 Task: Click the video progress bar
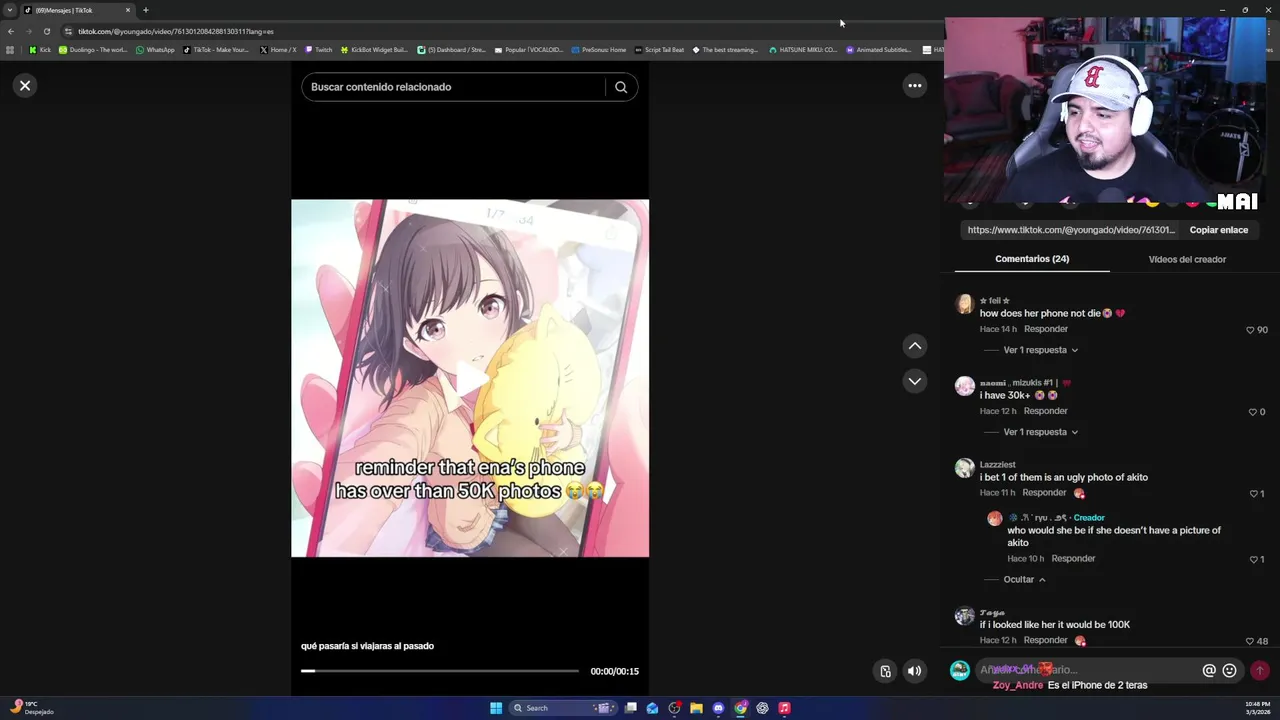440,671
